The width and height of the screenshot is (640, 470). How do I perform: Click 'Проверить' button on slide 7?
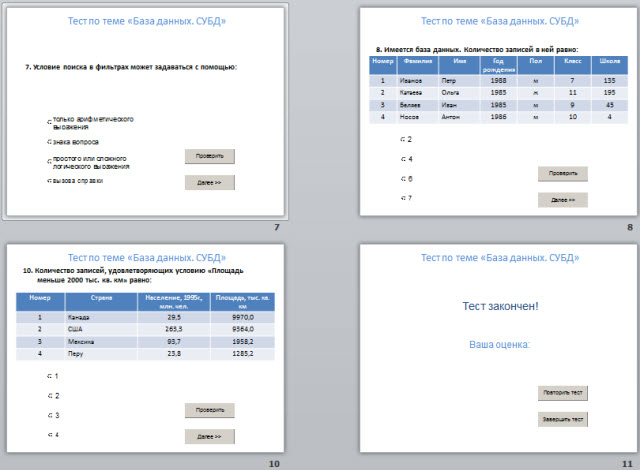pos(209,156)
